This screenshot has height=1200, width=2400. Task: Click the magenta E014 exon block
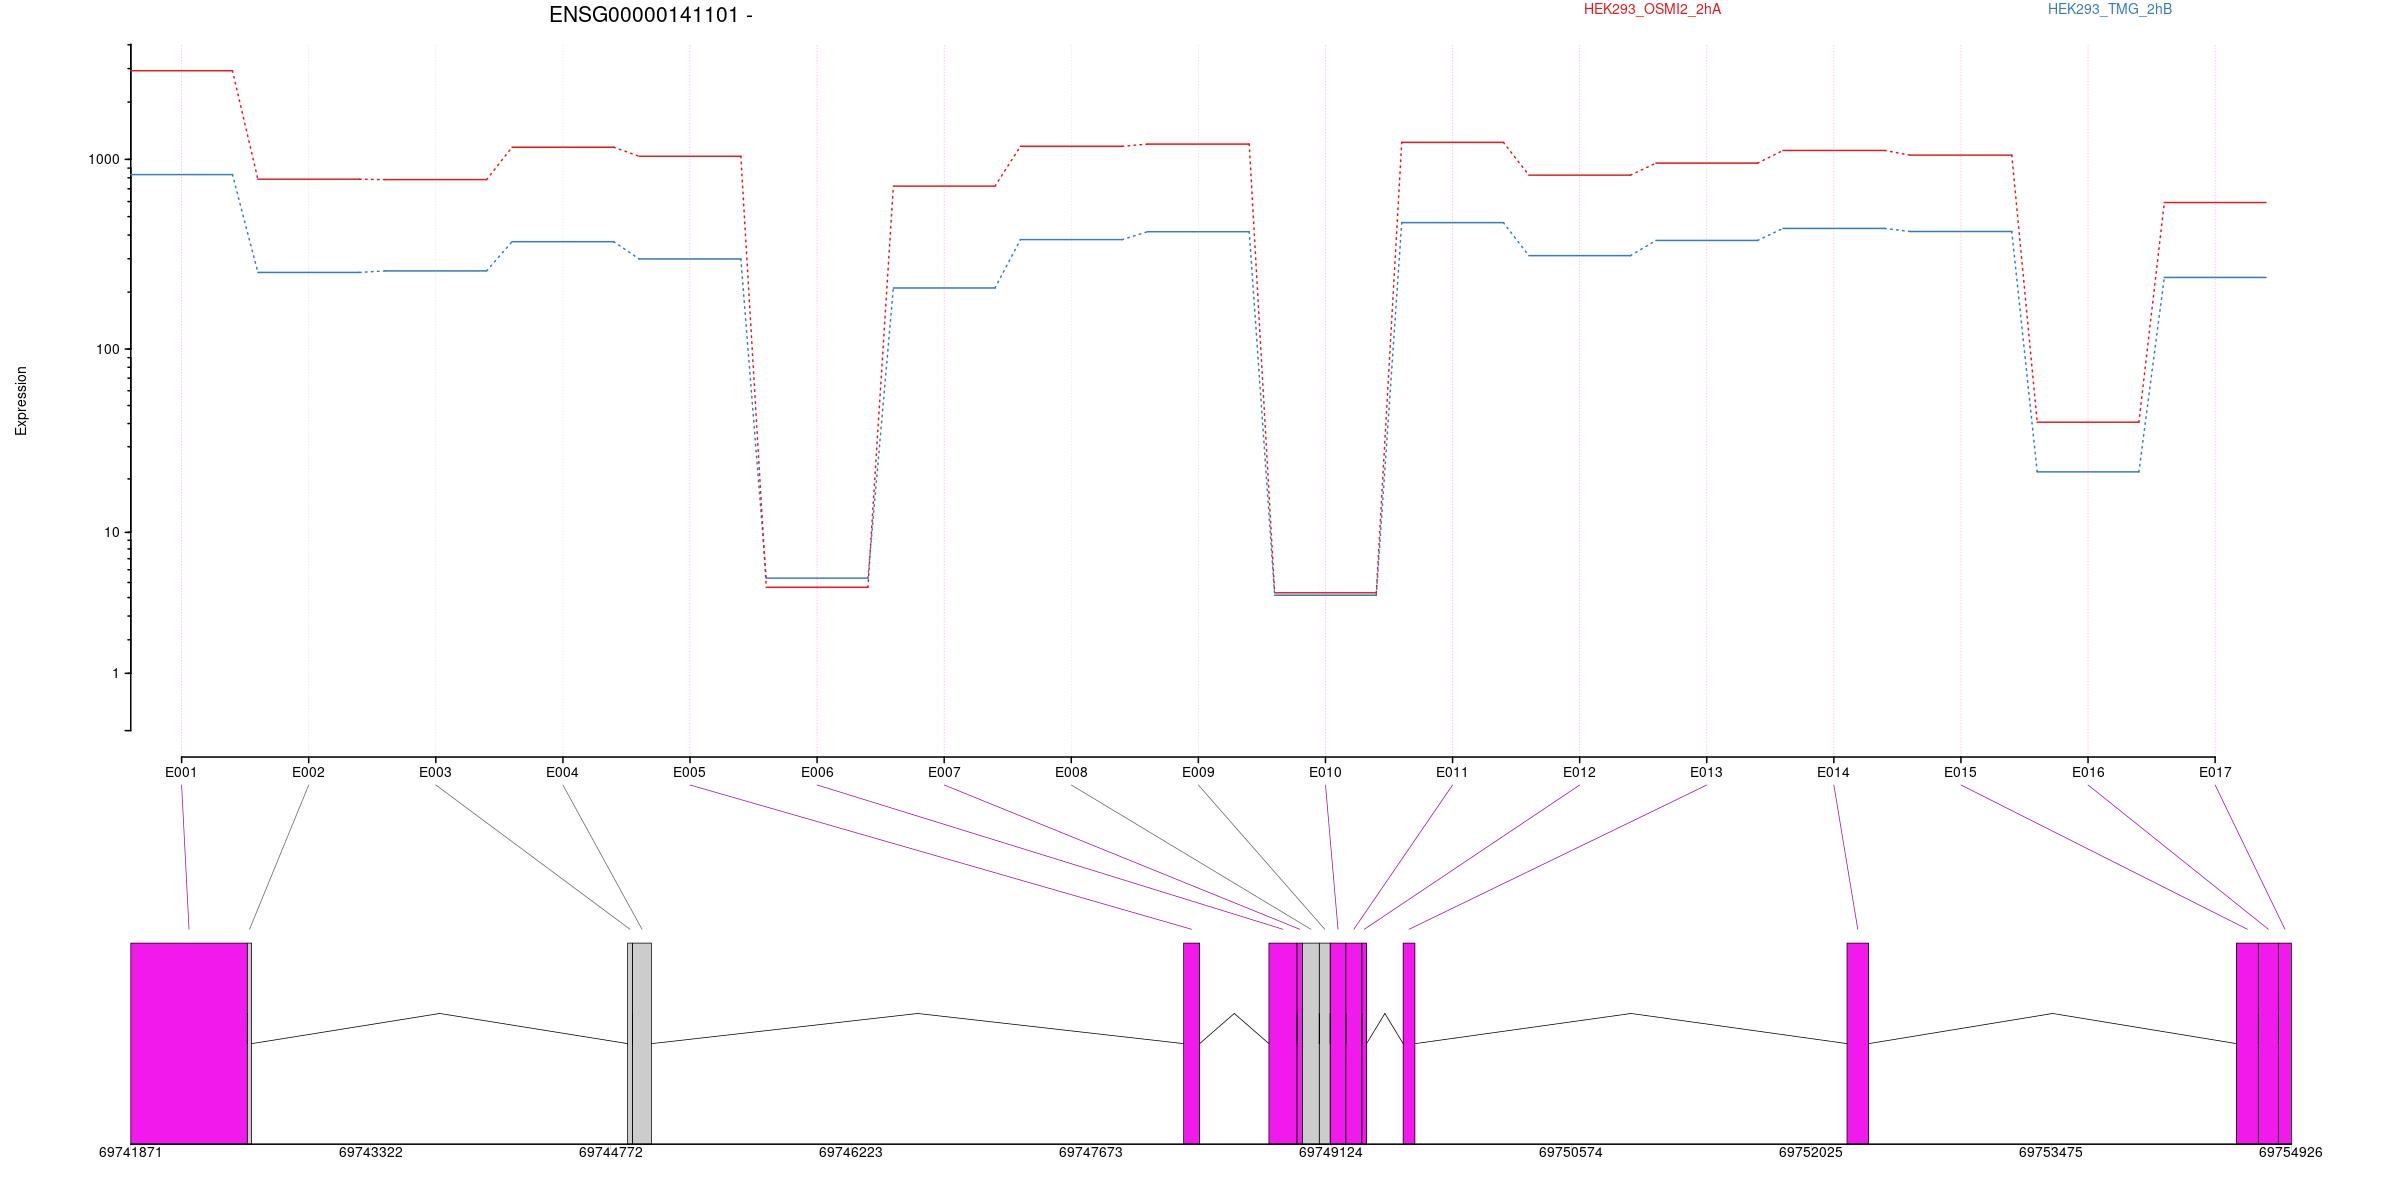pyautogui.click(x=1857, y=1043)
